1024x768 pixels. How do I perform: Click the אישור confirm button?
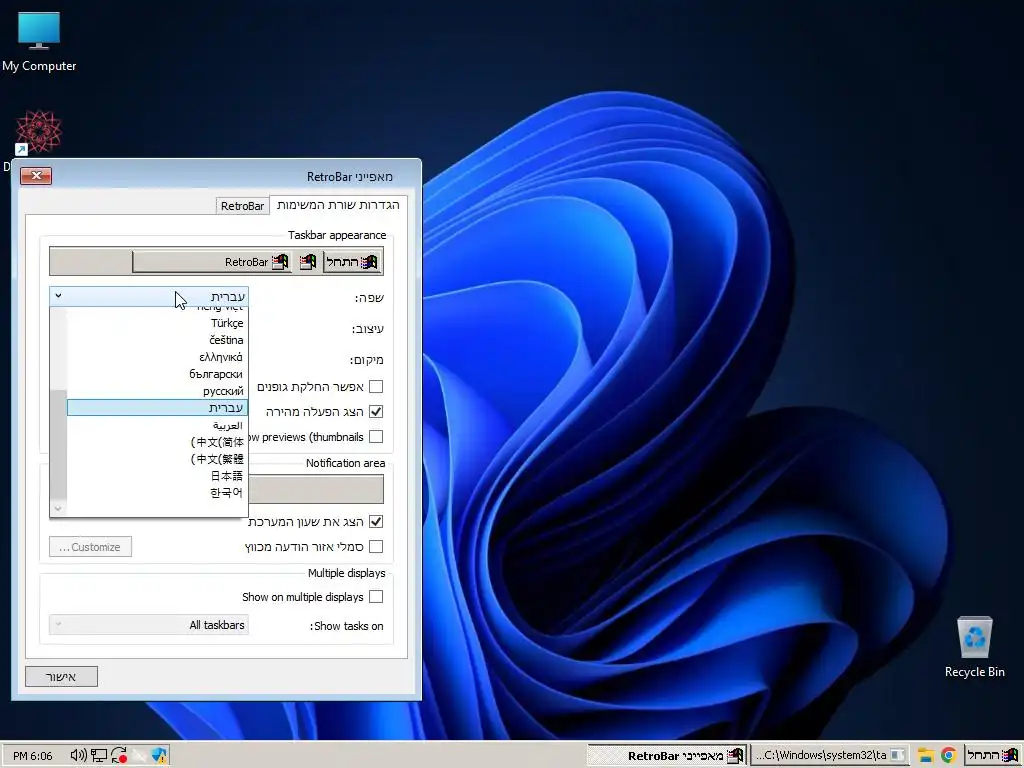pos(61,677)
